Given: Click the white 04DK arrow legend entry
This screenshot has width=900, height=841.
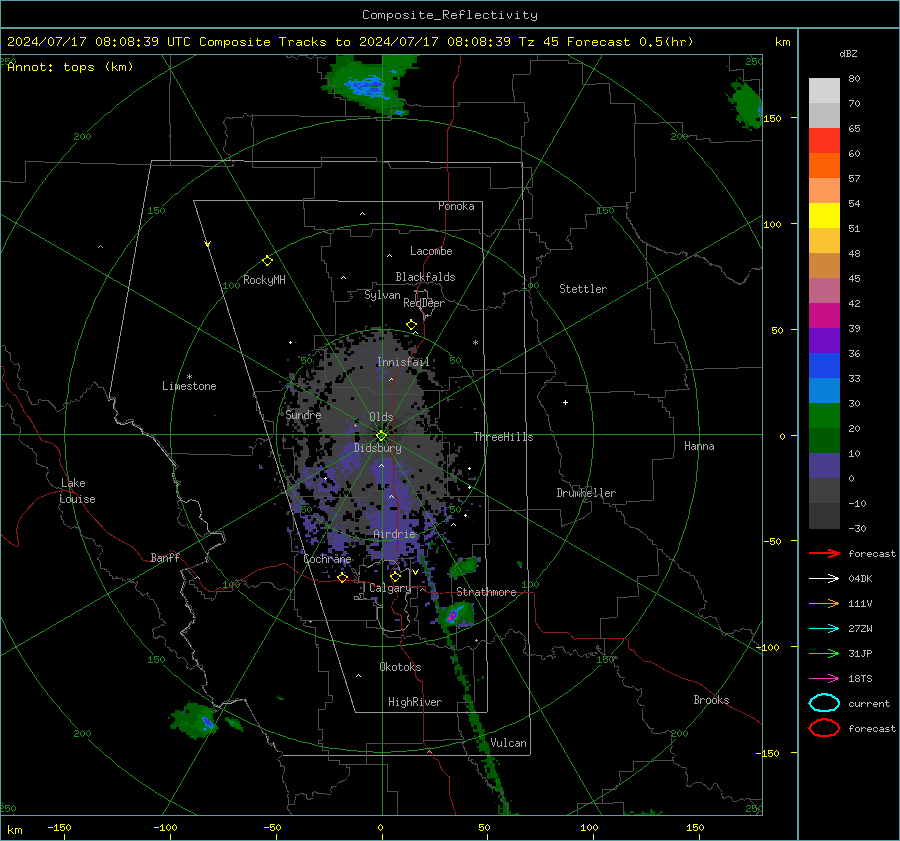Looking at the screenshot, I should click(824, 579).
